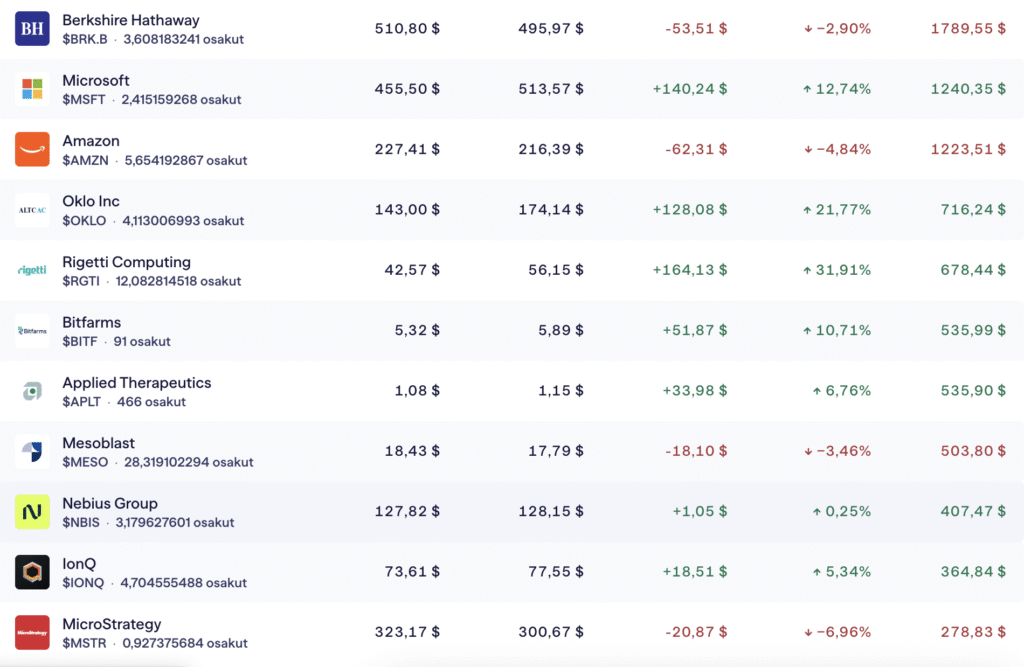Viewport: 1024px width, 667px height.
Task: Click the Applied Therapeutics logo icon
Action: (x=32, y=391)
